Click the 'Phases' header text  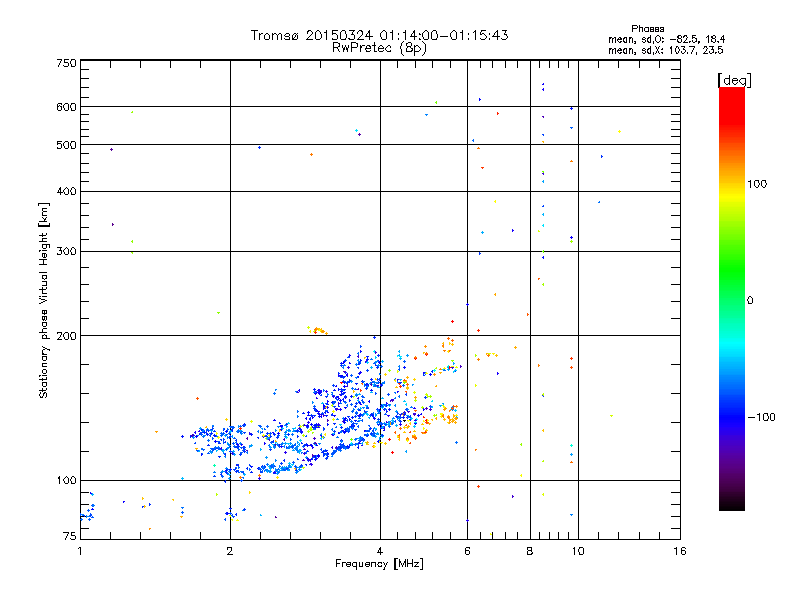click(x=647, y=29)
